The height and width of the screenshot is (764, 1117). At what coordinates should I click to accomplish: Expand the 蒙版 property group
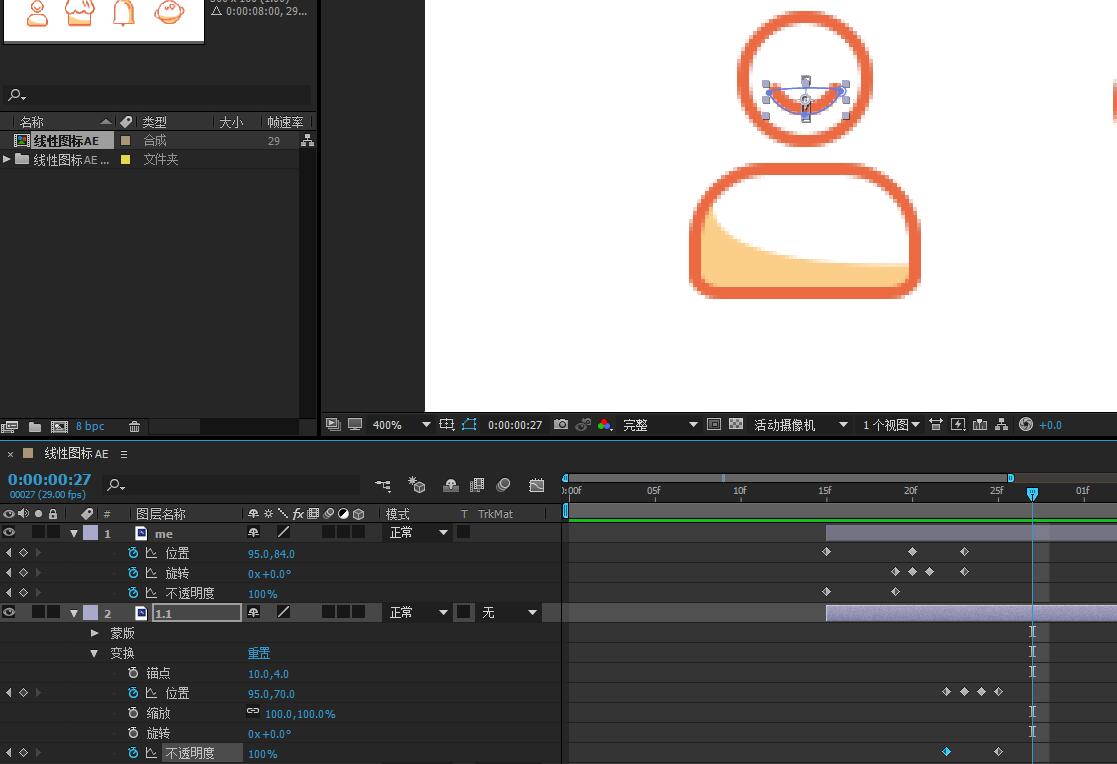pos(95,633)
